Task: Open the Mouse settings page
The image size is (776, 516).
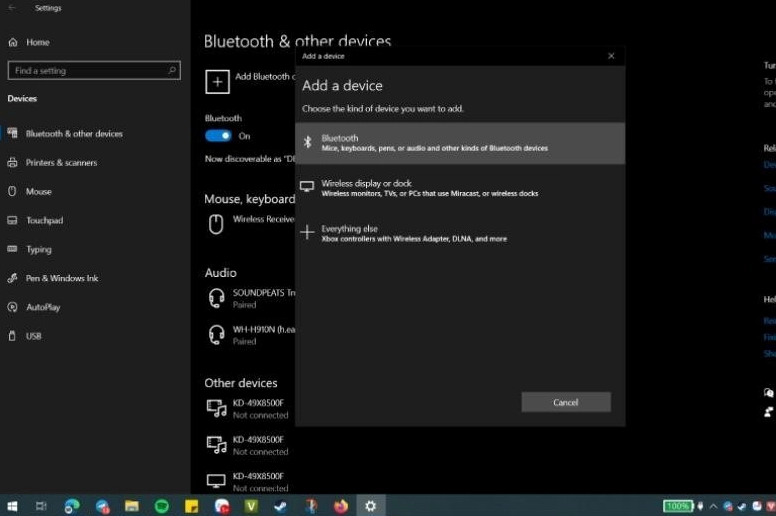Action: pos(38,191)
